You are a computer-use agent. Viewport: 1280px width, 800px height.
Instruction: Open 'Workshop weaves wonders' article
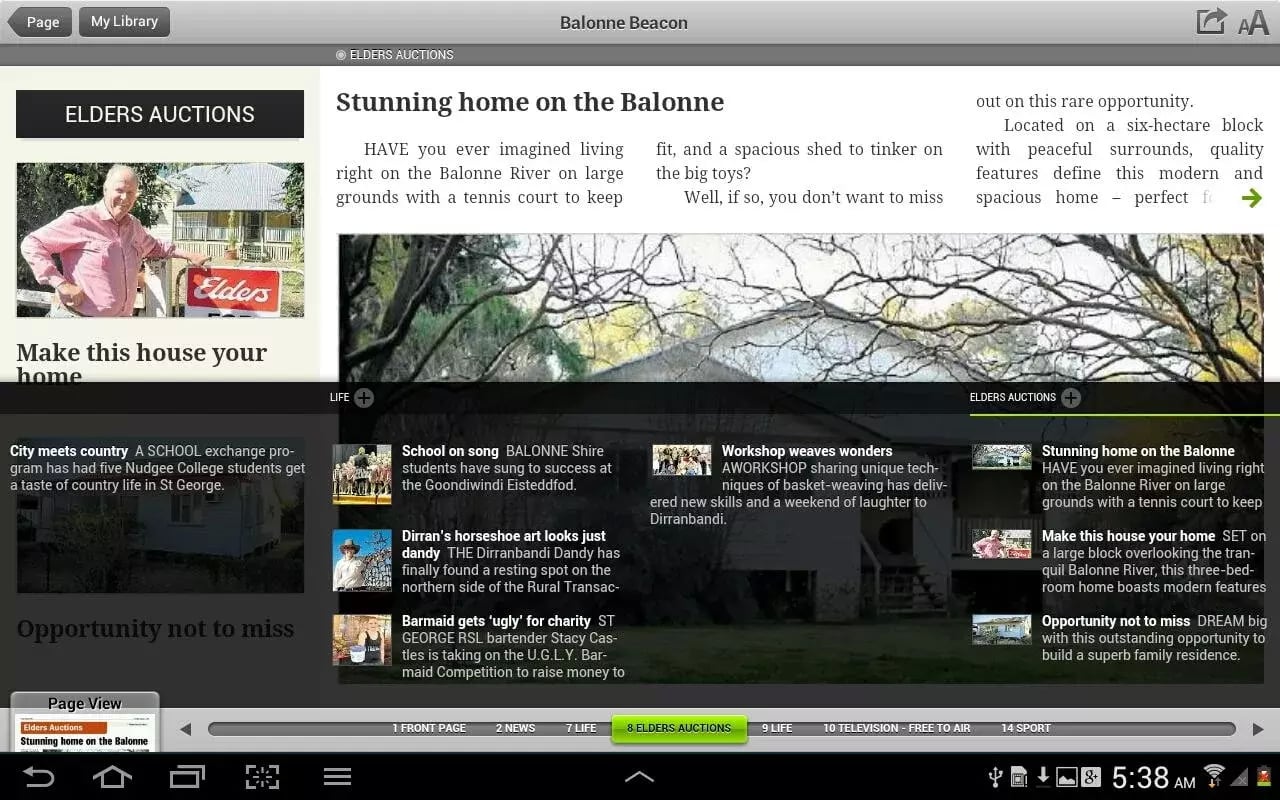(x=798, y=485)
